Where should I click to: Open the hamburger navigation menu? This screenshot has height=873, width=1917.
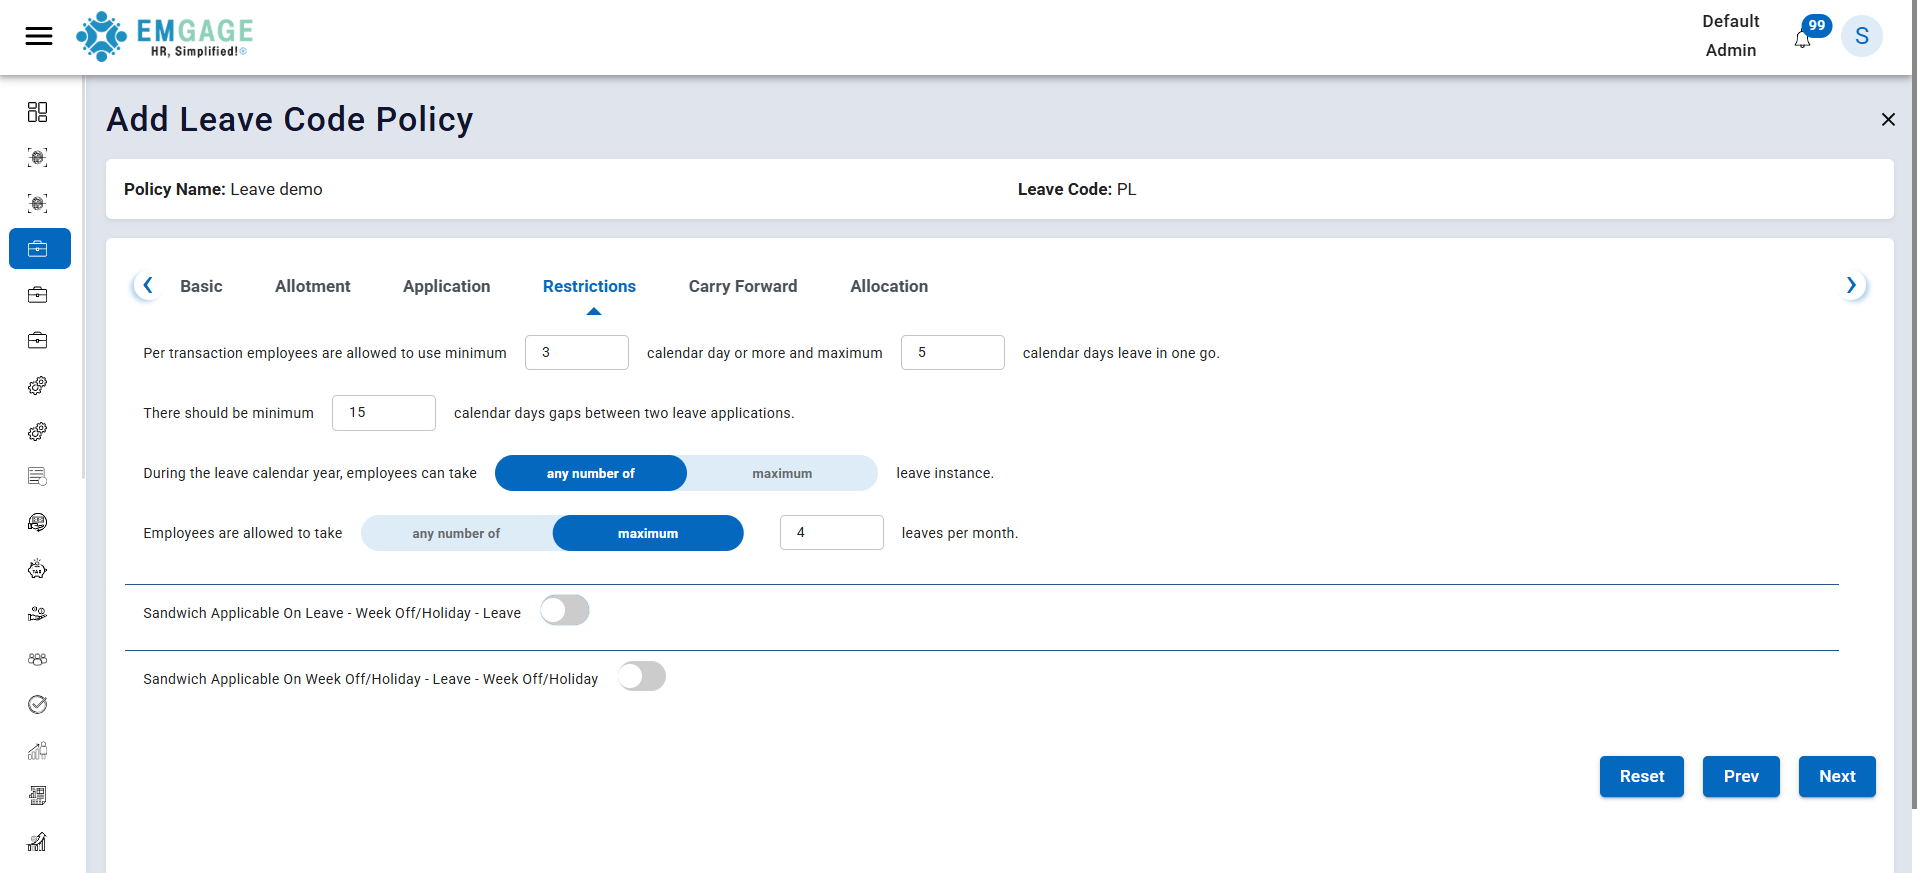point(39,37)
